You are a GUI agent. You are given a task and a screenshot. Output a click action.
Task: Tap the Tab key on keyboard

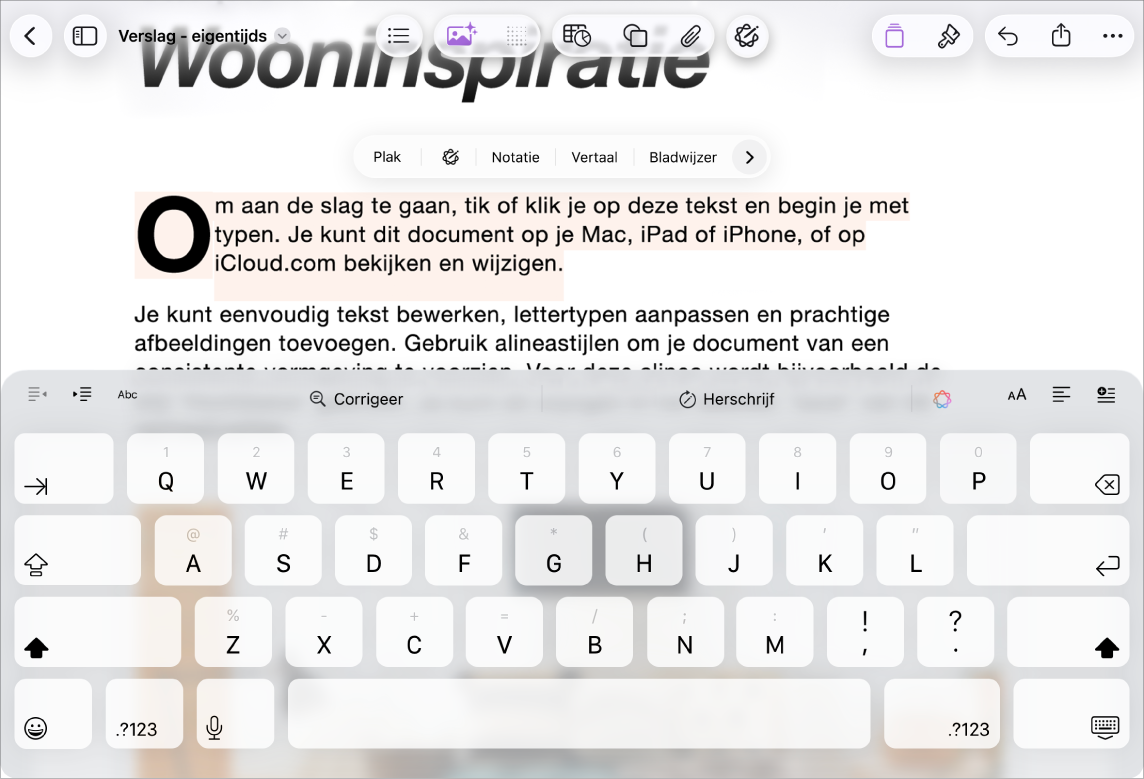64,468
